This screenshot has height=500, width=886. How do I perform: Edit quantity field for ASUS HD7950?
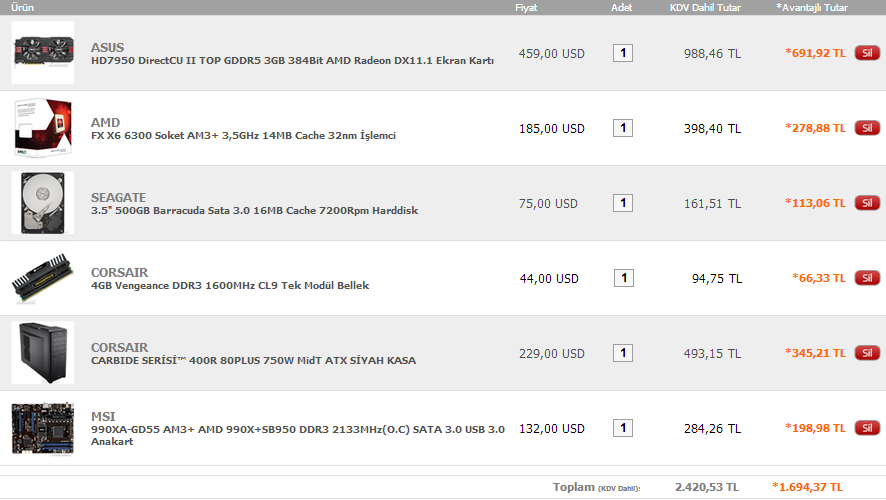(x=623, y=53)
